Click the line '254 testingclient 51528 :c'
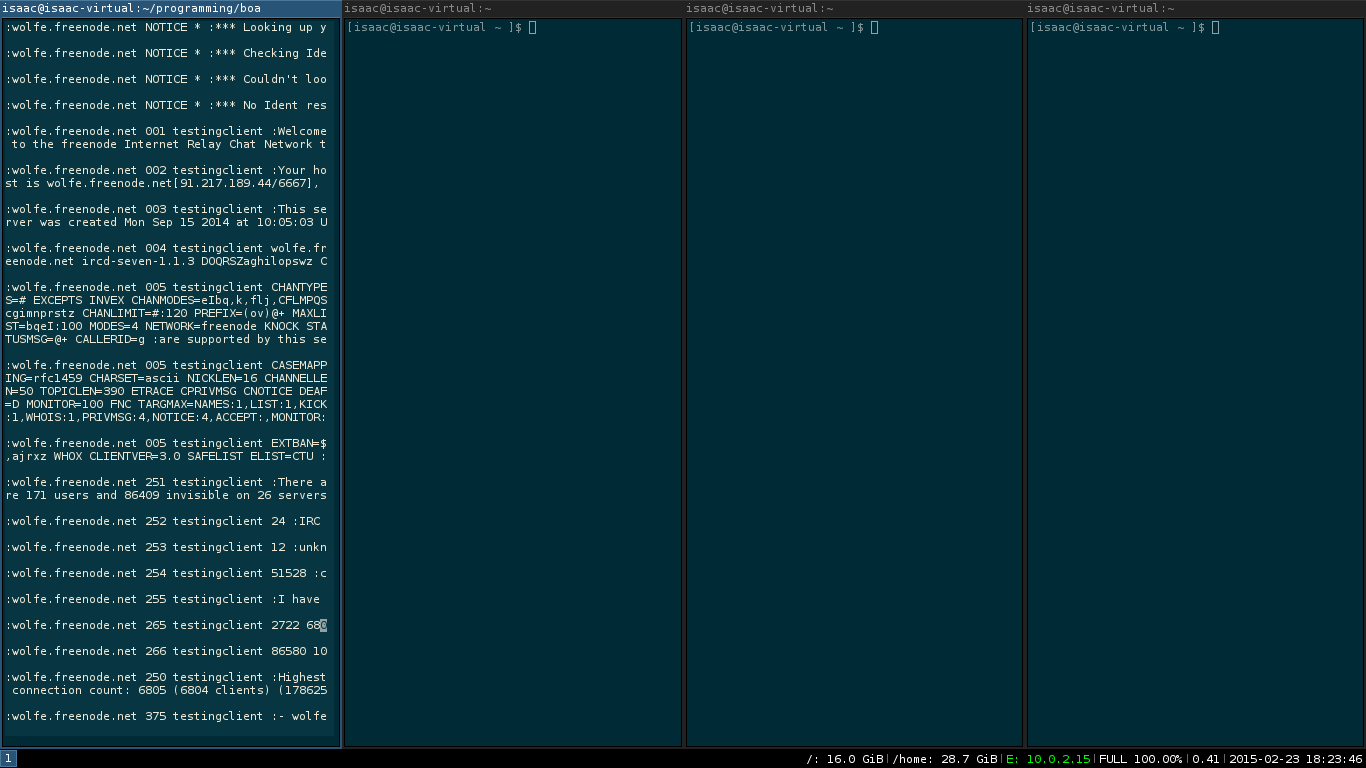 pyautogui.click(x=166, y=573)
